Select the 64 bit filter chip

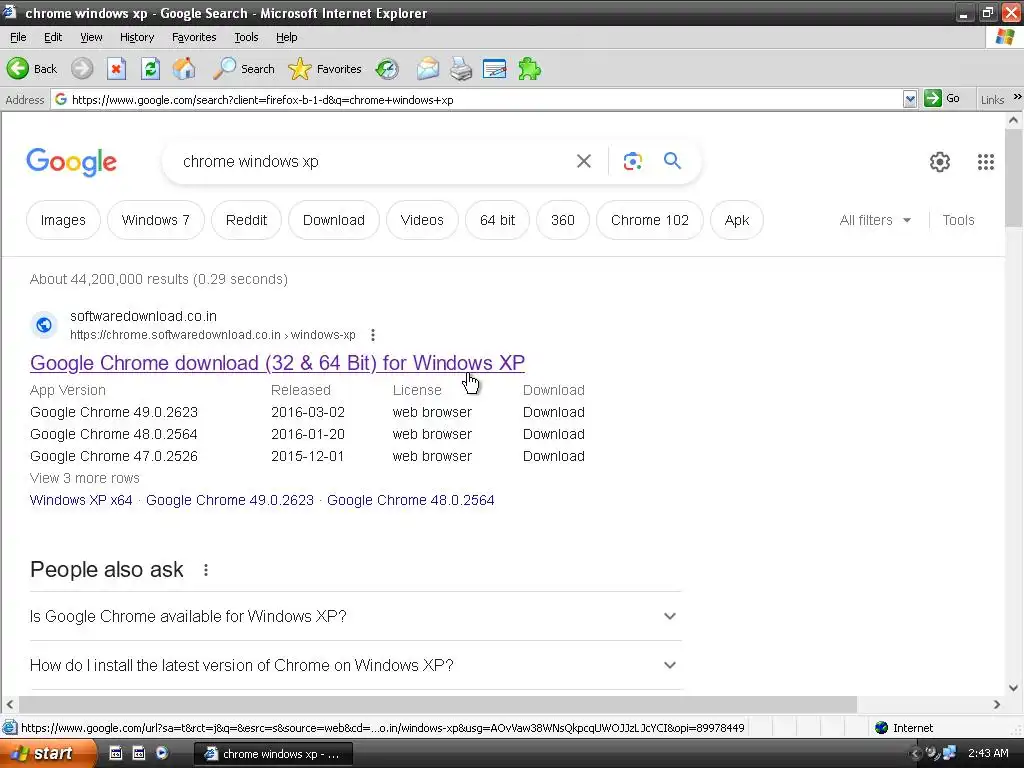(497, 220)
